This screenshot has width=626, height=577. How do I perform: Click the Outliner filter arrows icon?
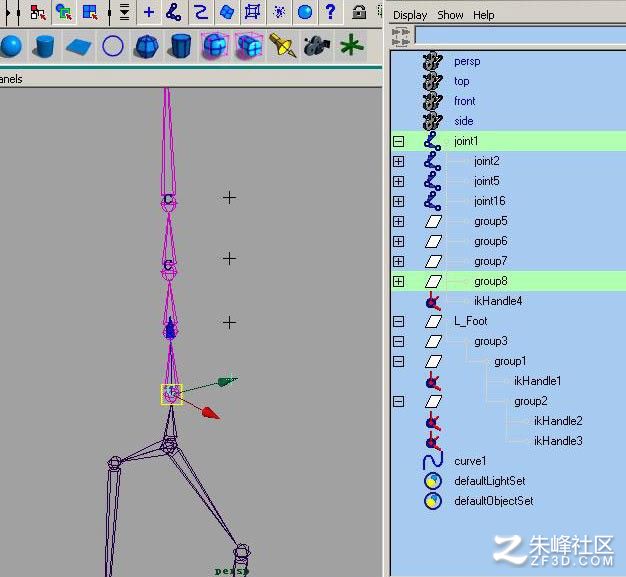401,36
